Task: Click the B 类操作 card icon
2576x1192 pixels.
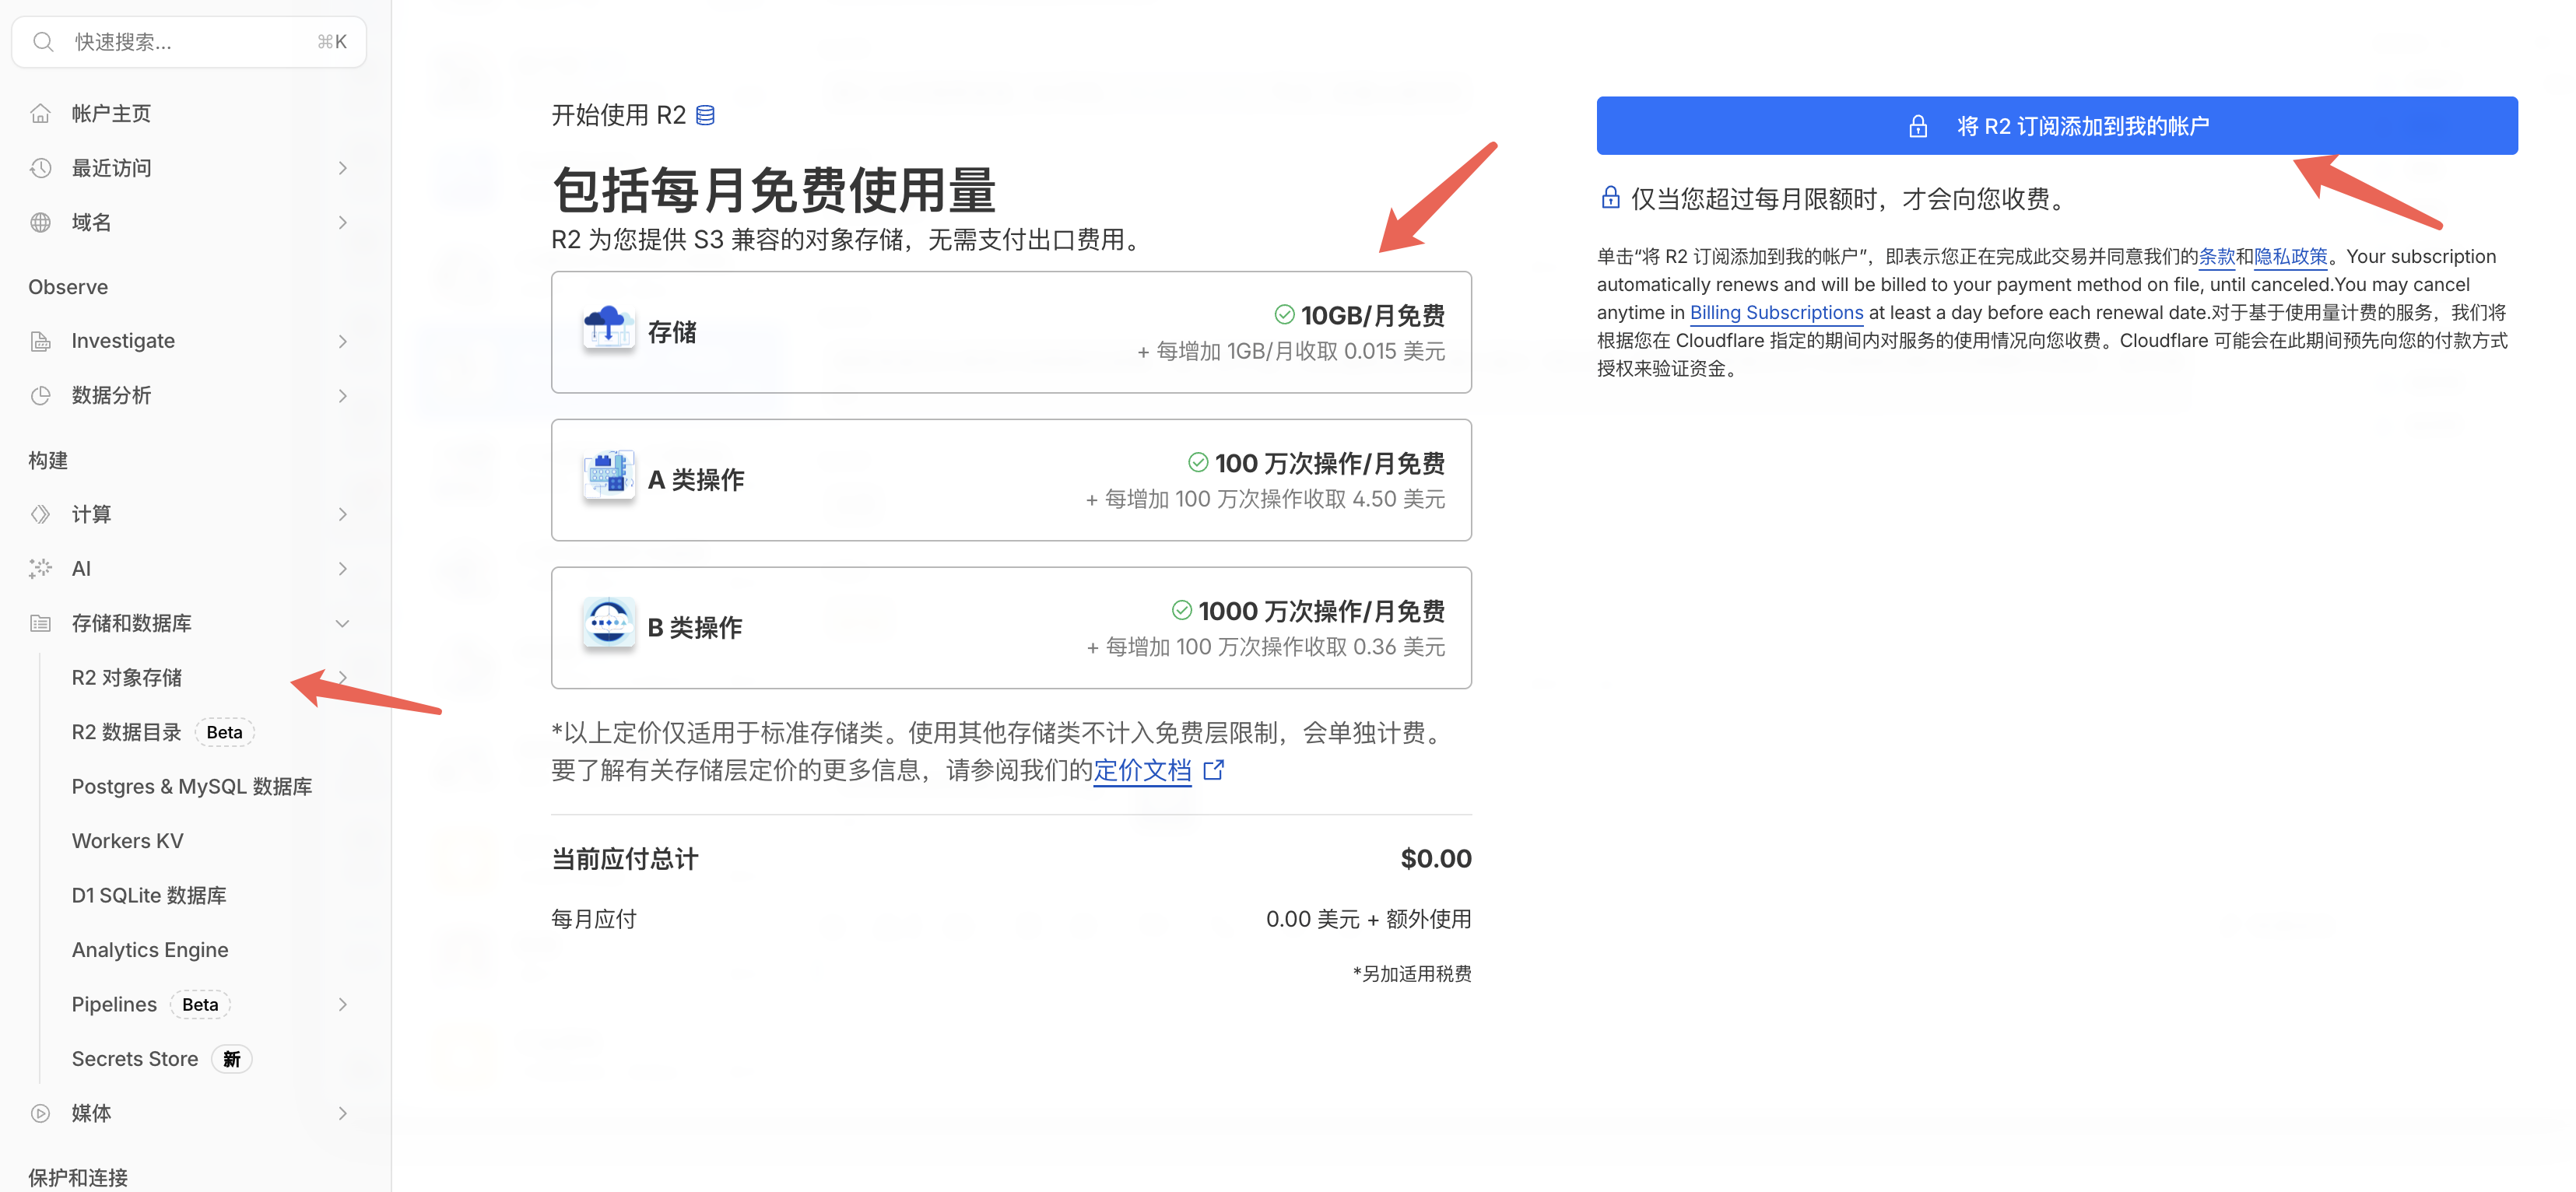Action: (608, 624)
